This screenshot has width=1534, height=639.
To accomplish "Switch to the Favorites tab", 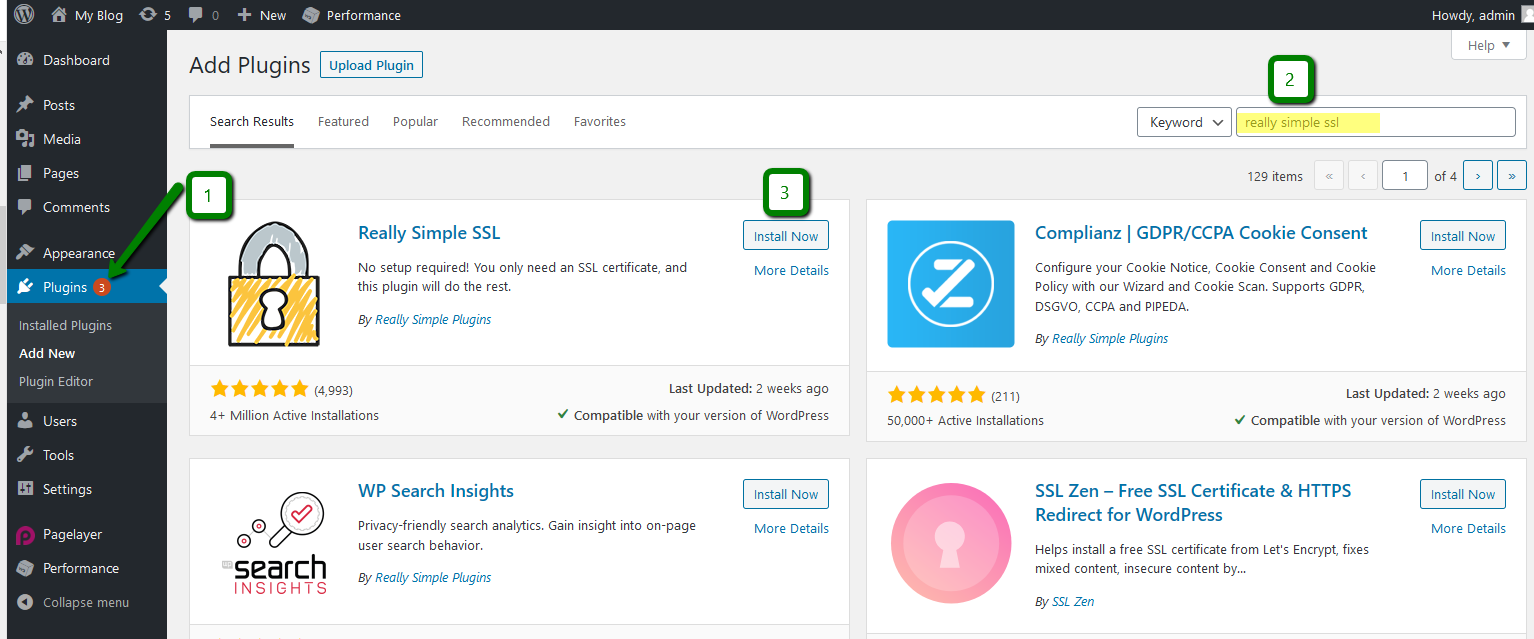I will pyautogui.click(x=600, y=122).
